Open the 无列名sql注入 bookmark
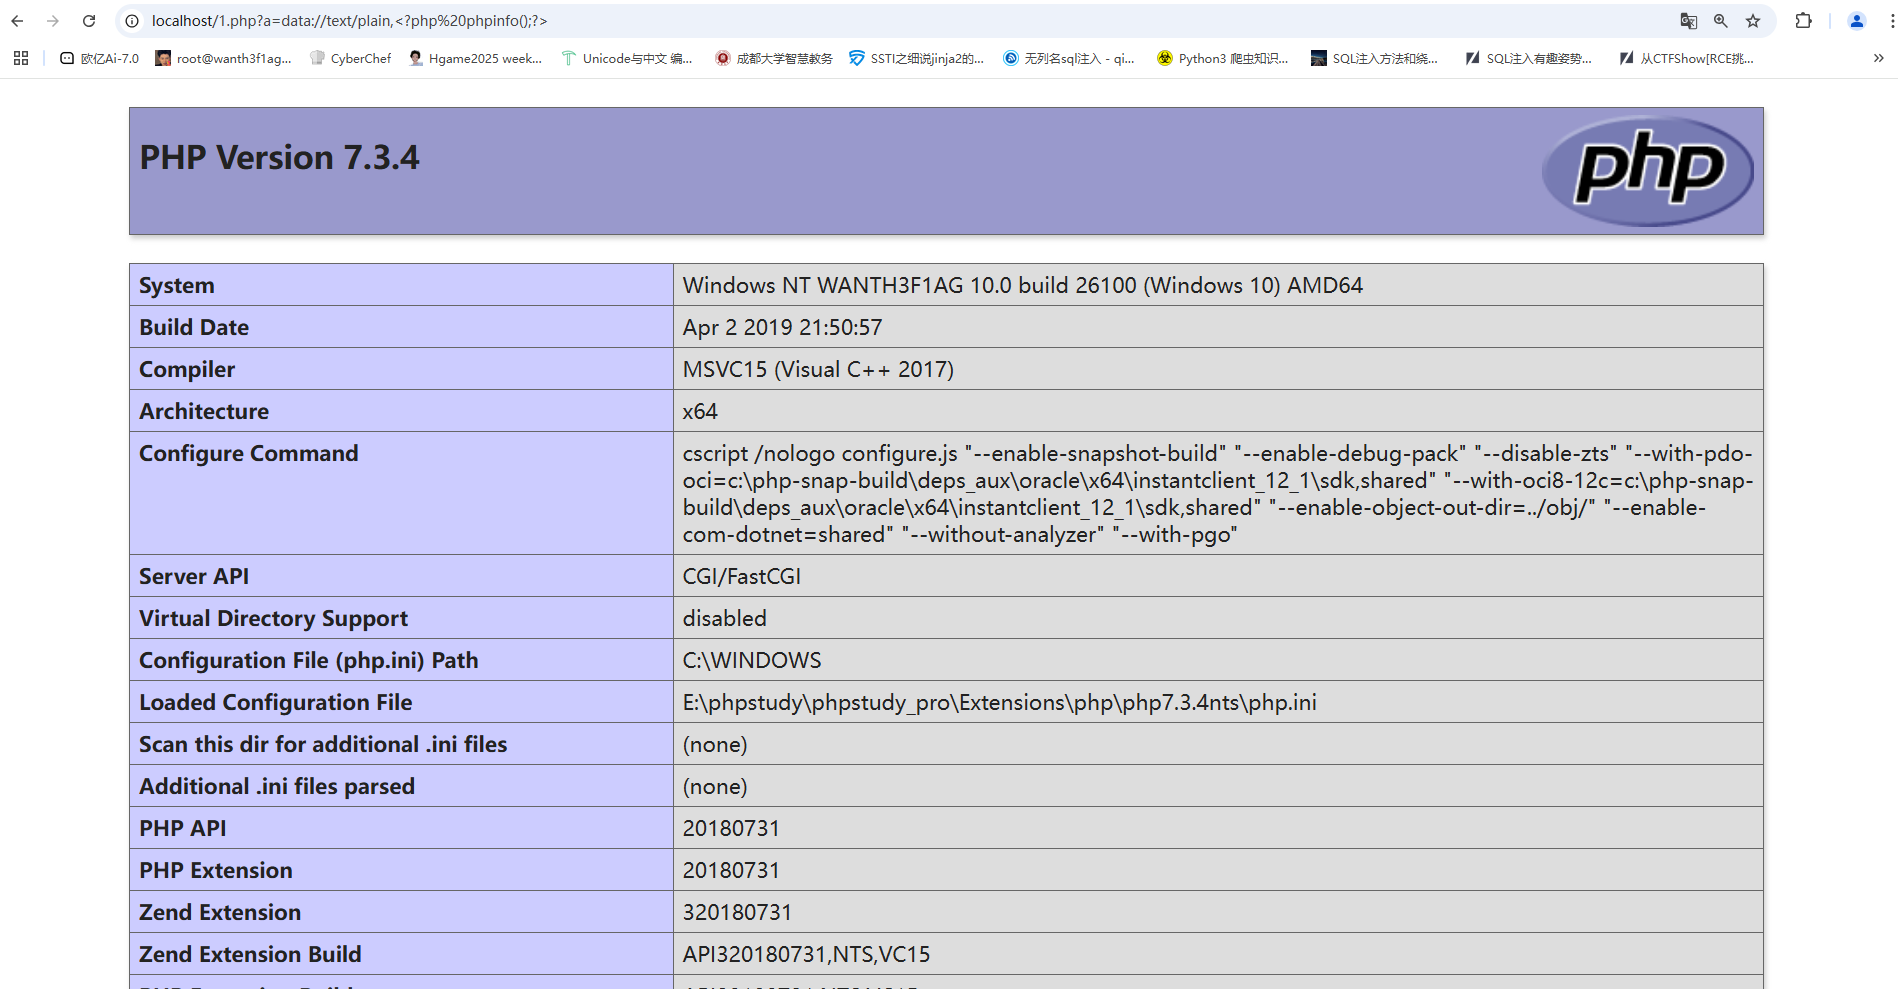This screenshot has height=989, width=1898. point(1068,59)
